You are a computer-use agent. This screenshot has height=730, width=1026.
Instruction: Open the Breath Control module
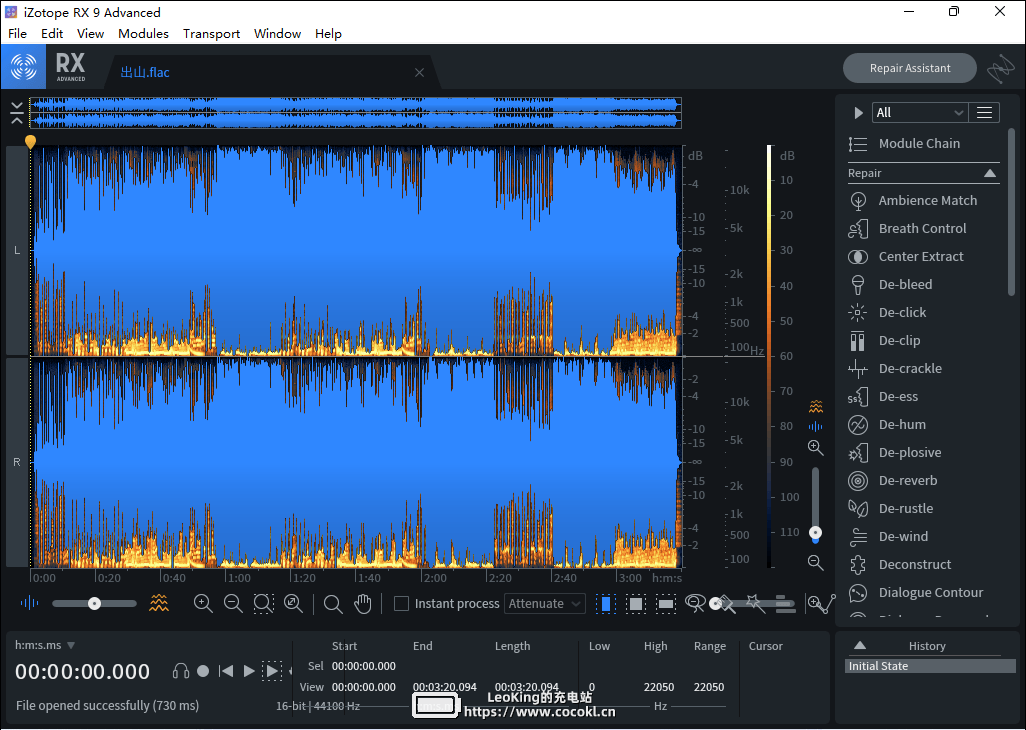click(x=908, y=229)
